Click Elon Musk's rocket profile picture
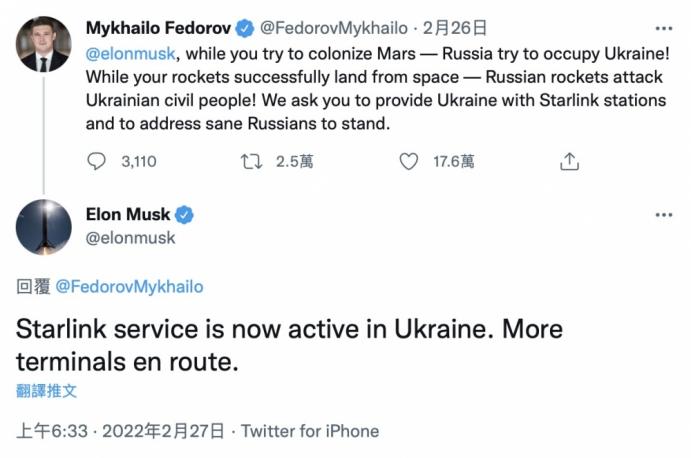The image size is (692, 458). tap(44, 228)
